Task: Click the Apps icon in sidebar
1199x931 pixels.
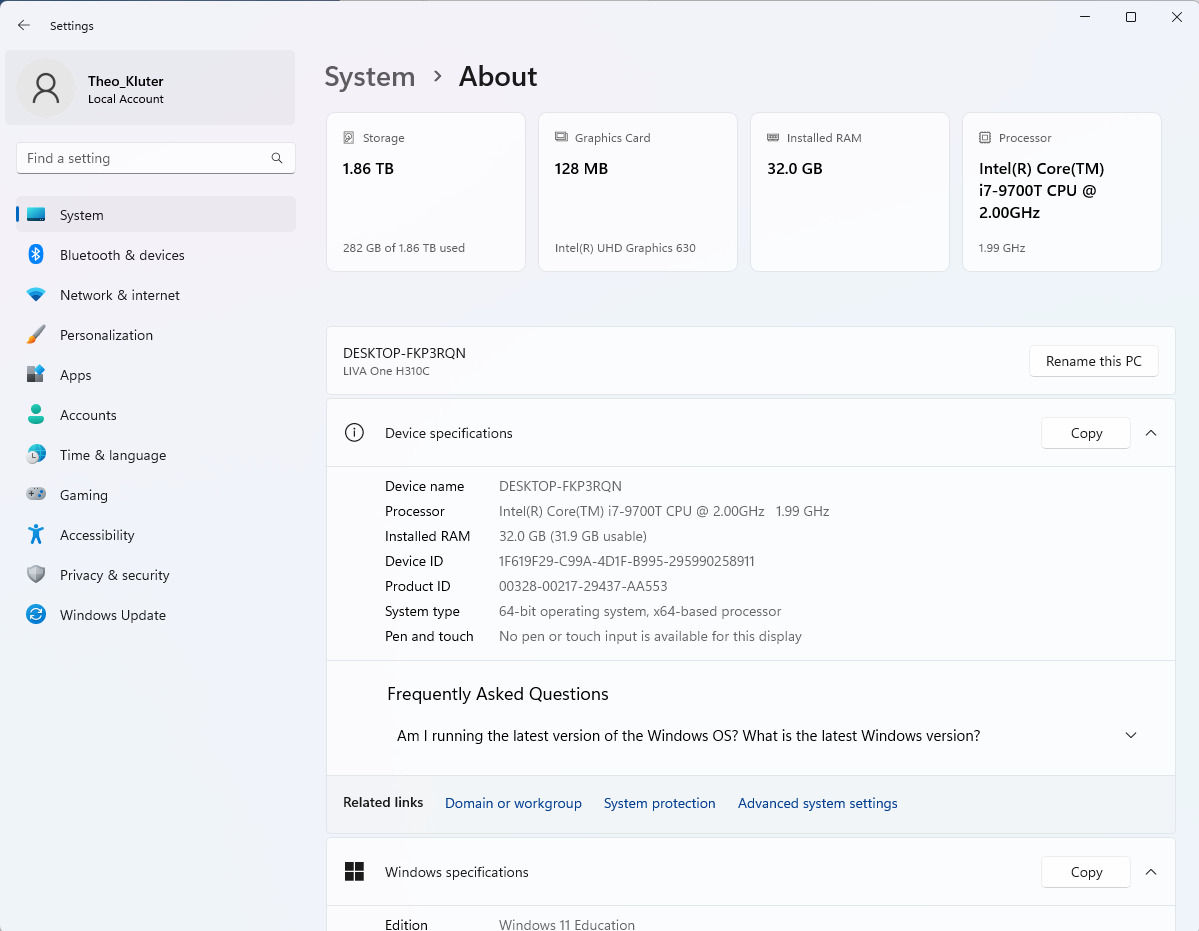Action: pyautogui.click(x=36, y=375)
